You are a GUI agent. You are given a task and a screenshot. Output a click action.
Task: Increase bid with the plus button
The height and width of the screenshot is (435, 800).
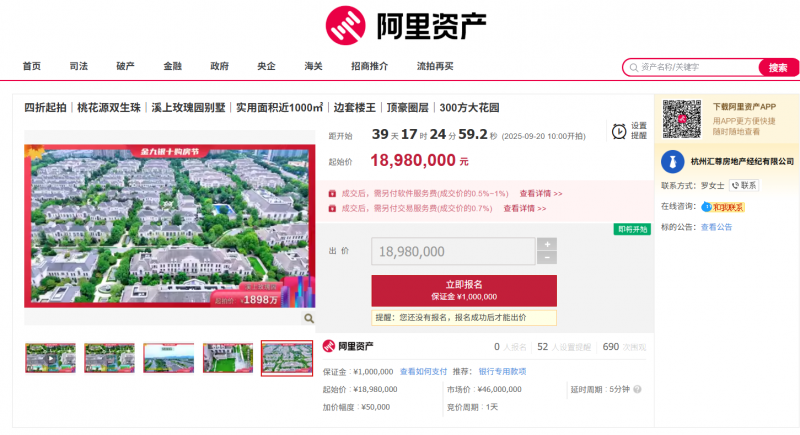[547, 244]
